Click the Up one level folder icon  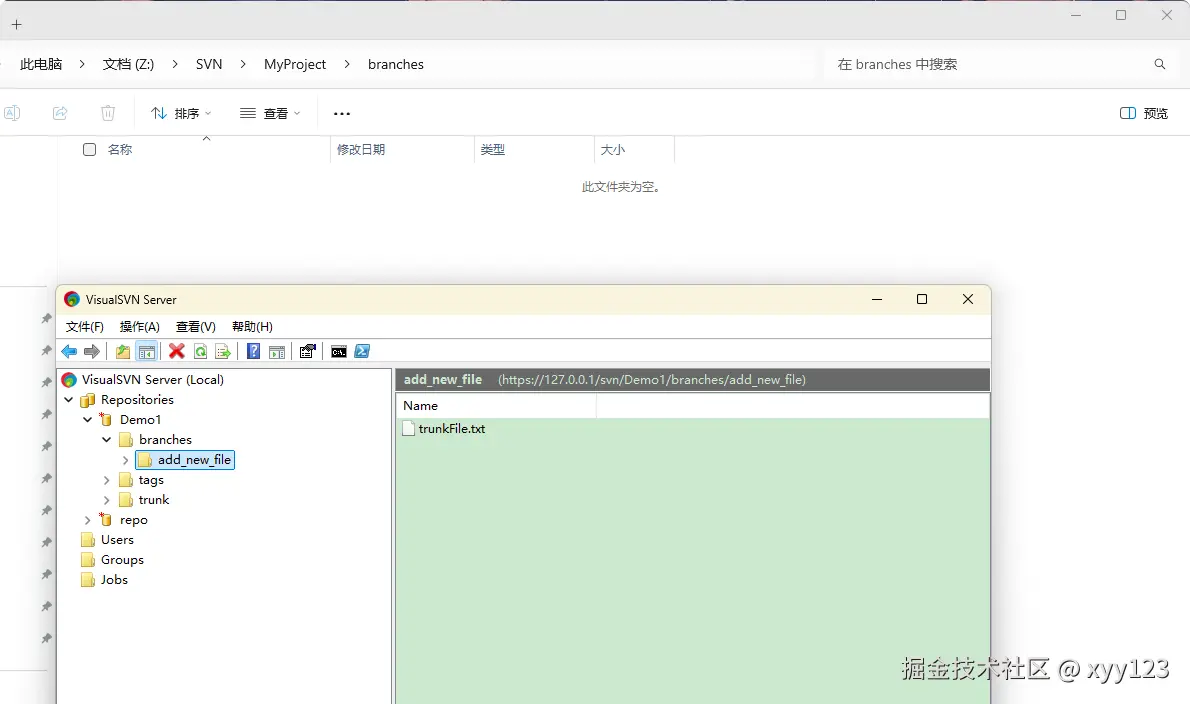point(122,351)
